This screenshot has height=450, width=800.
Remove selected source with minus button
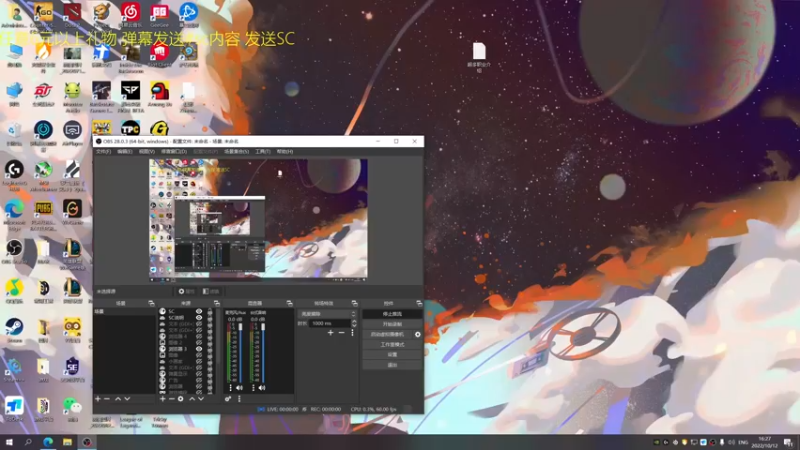tap(171, 398)
